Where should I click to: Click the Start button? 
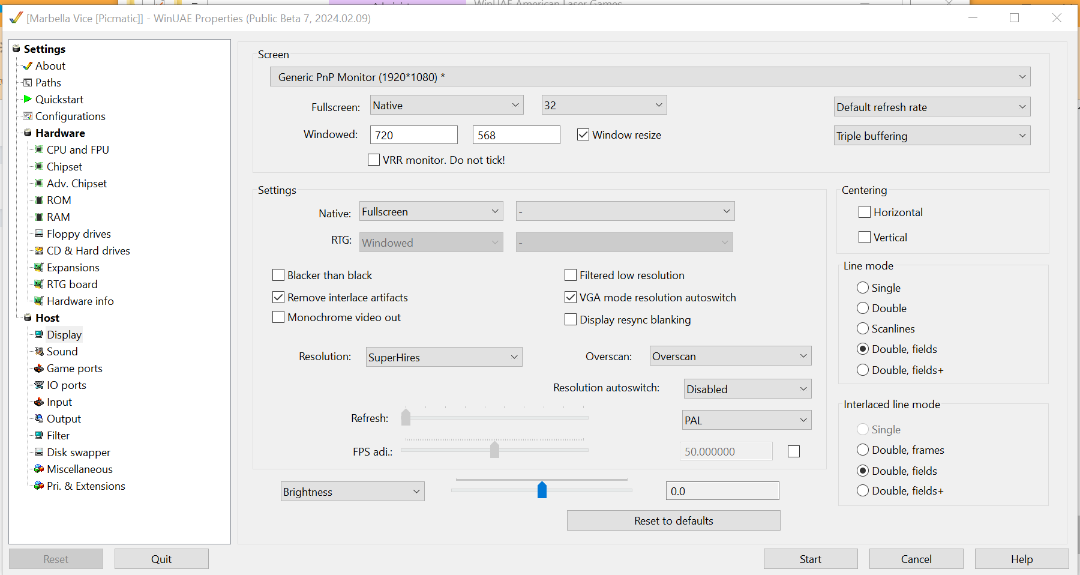(810, 559)
